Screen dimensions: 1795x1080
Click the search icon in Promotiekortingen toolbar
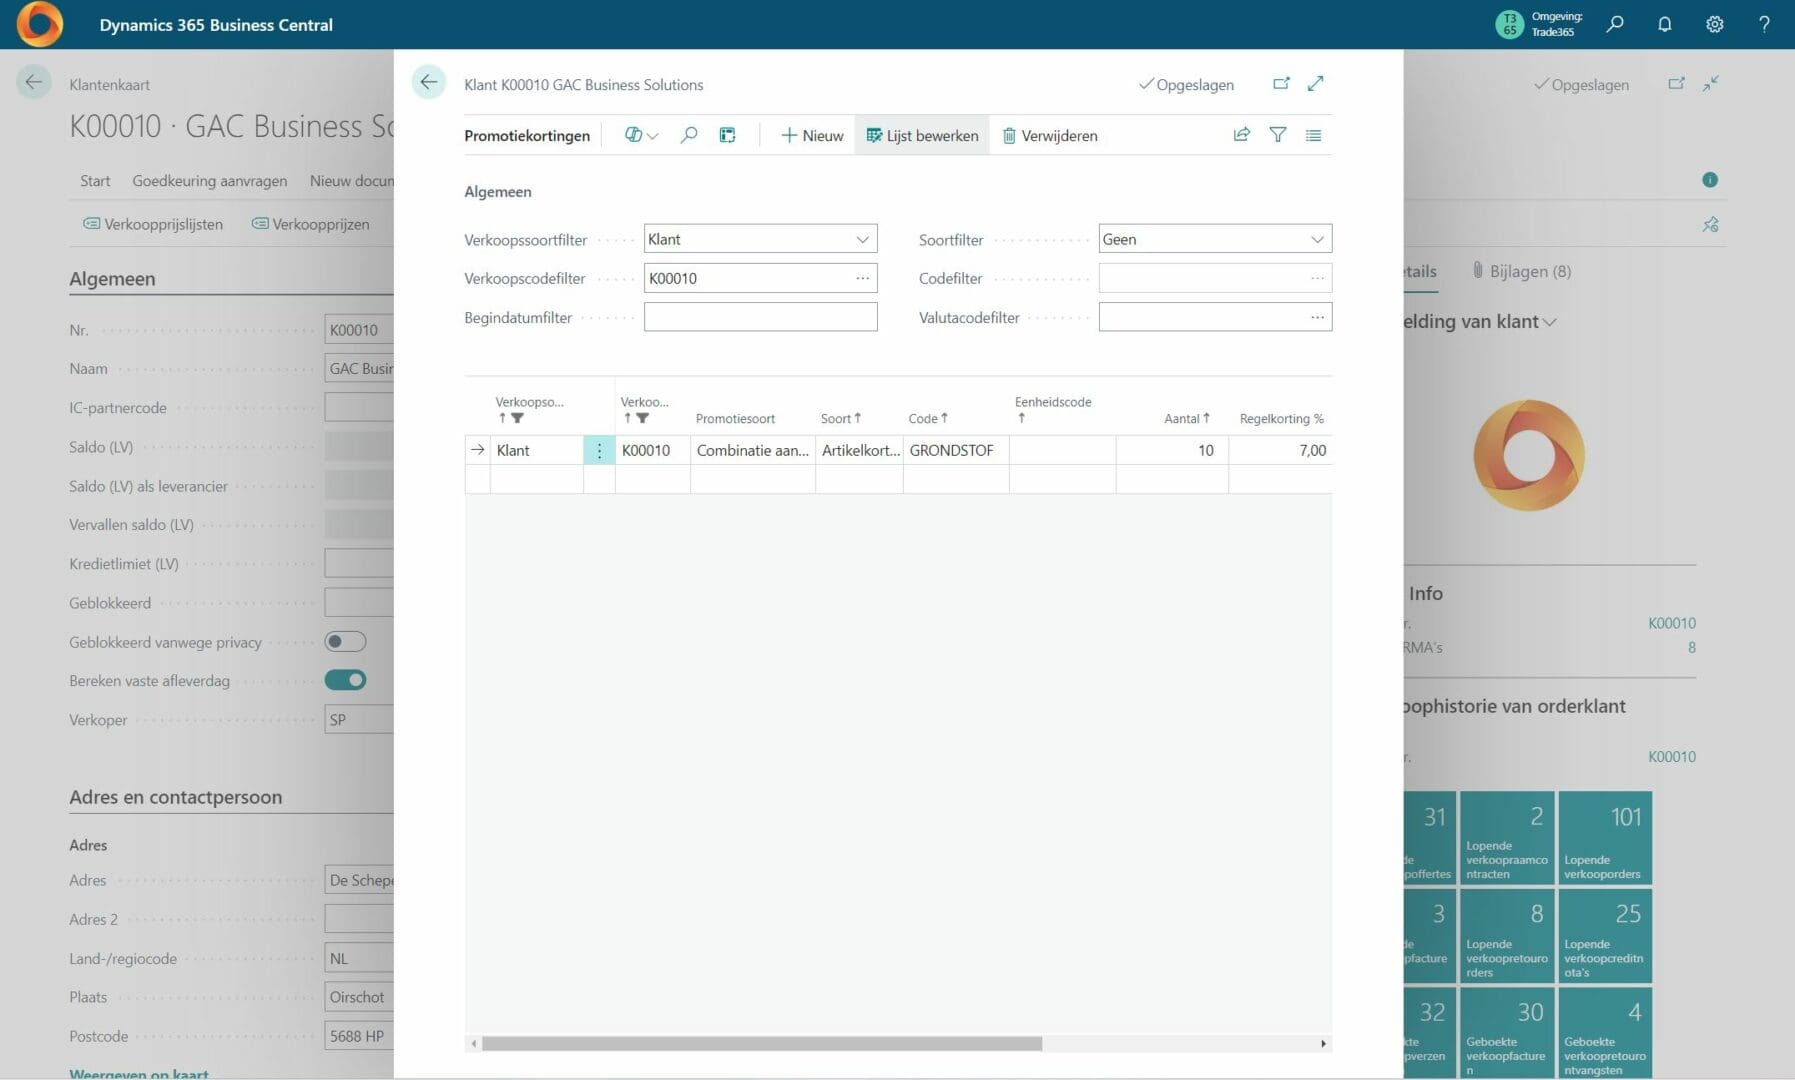point(688,135)
